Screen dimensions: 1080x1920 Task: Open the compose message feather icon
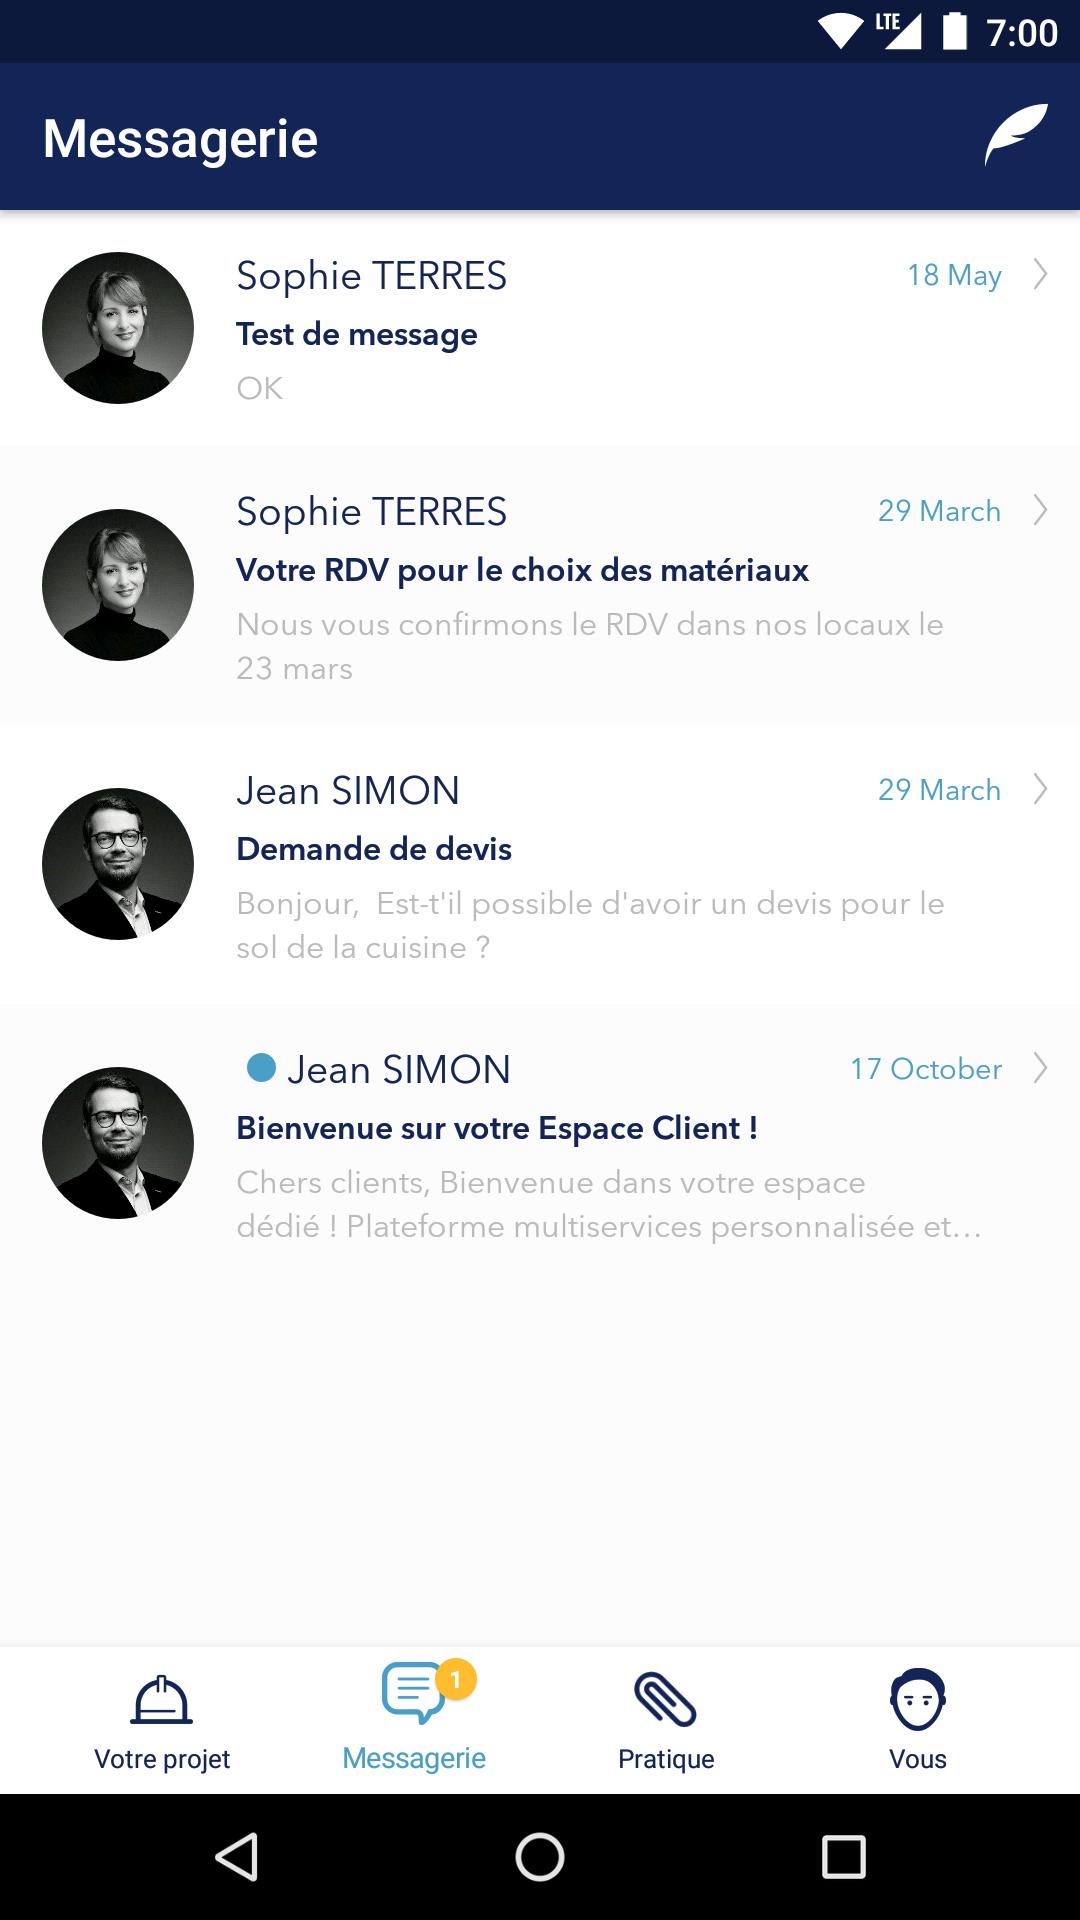point(1018,137)
